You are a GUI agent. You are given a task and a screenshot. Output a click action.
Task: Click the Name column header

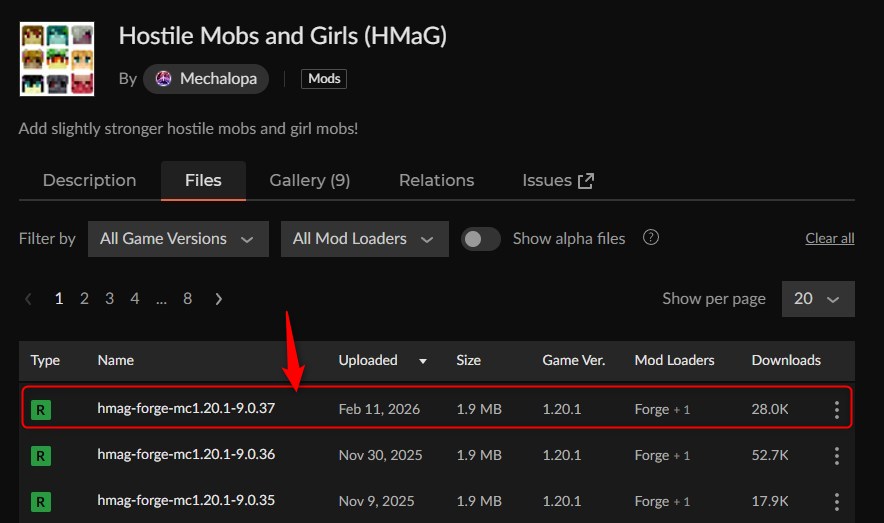[x=116, y=360]
